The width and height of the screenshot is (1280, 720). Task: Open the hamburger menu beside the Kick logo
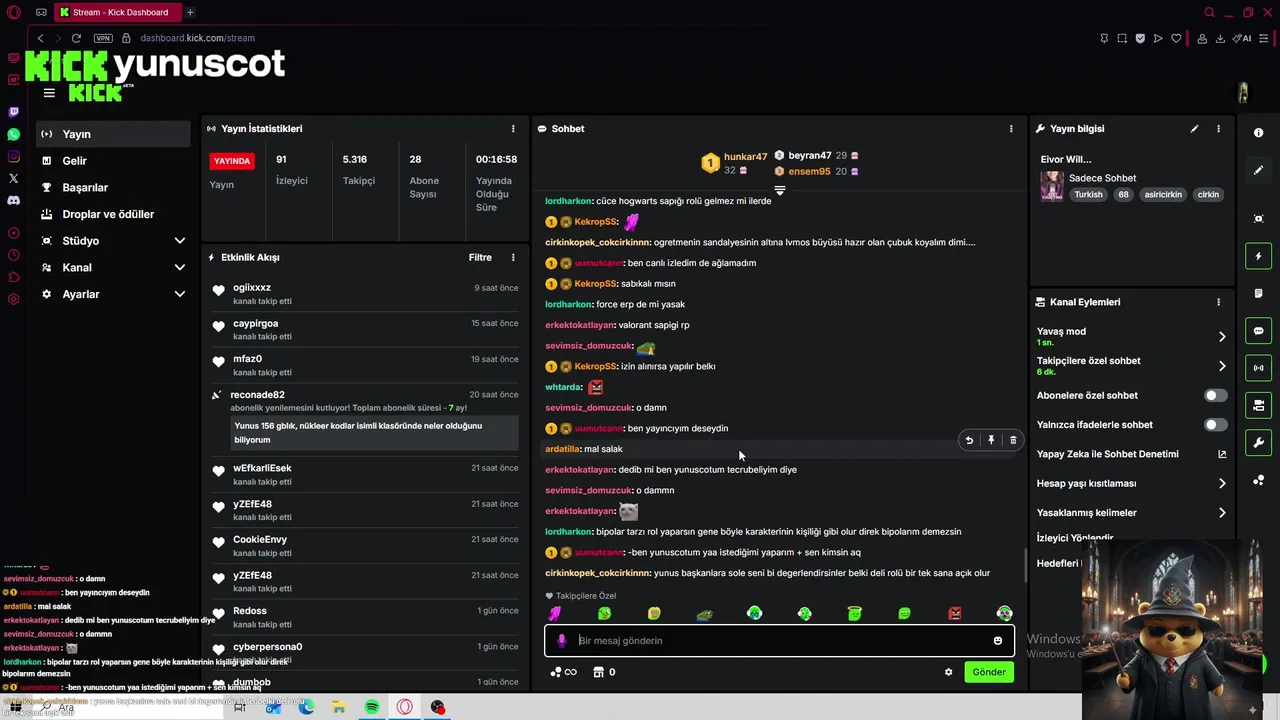pyautogui.click(x=49, y=93)
